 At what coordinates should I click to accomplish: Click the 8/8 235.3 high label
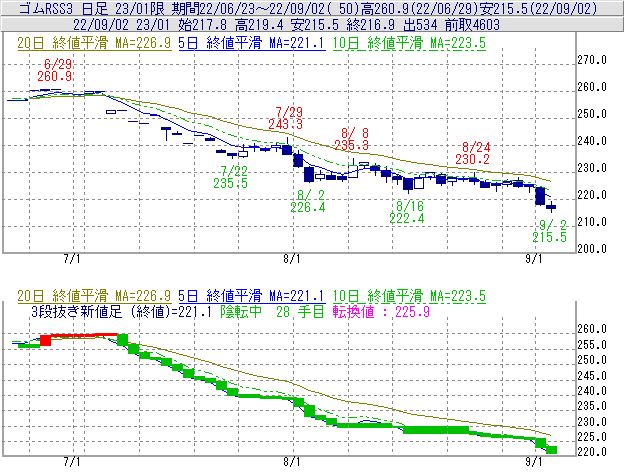click(x=352, y=139)
